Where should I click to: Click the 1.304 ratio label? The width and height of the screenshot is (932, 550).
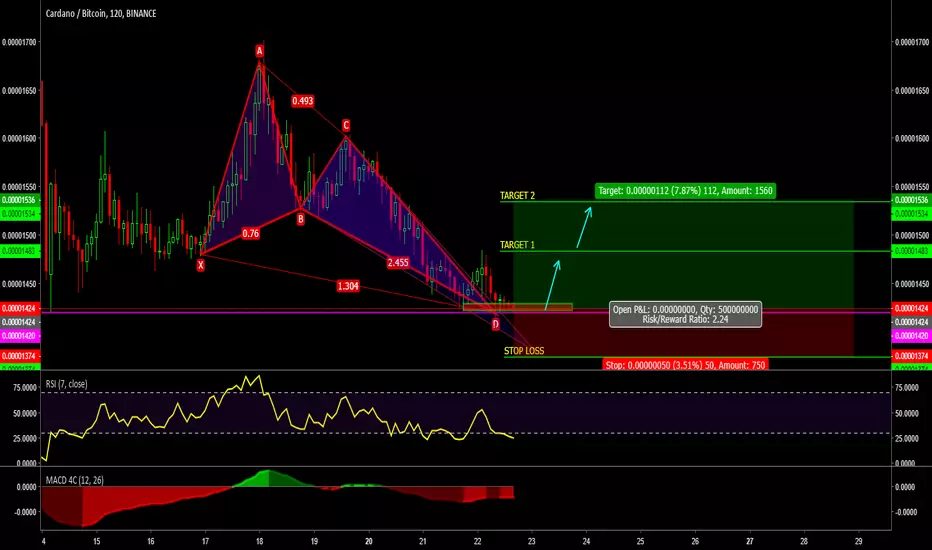pos(348,286)
